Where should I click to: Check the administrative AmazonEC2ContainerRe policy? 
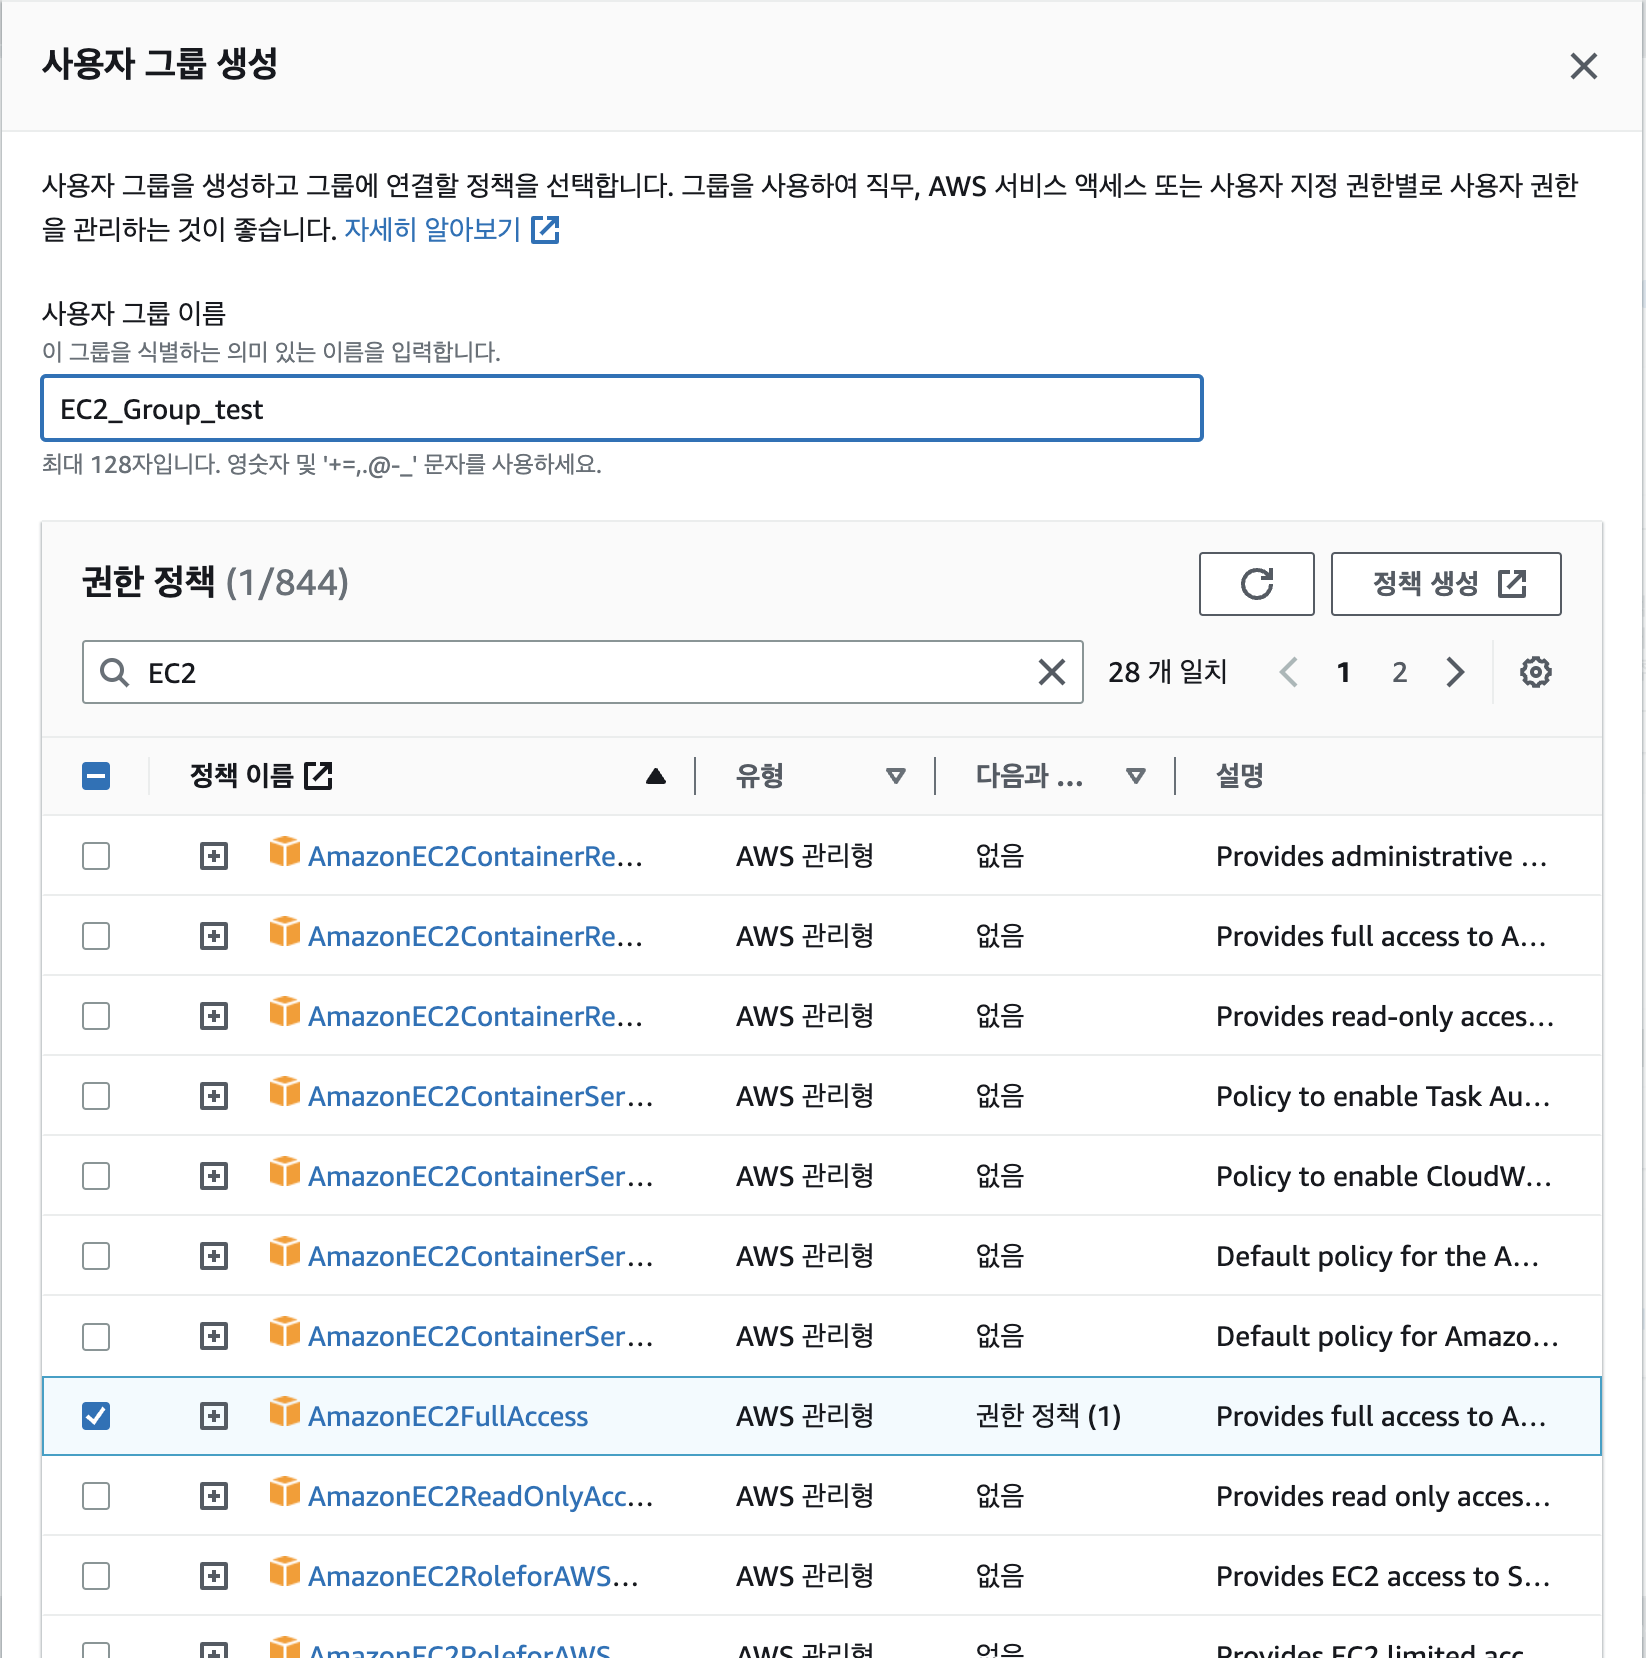(x=96, y=856)
